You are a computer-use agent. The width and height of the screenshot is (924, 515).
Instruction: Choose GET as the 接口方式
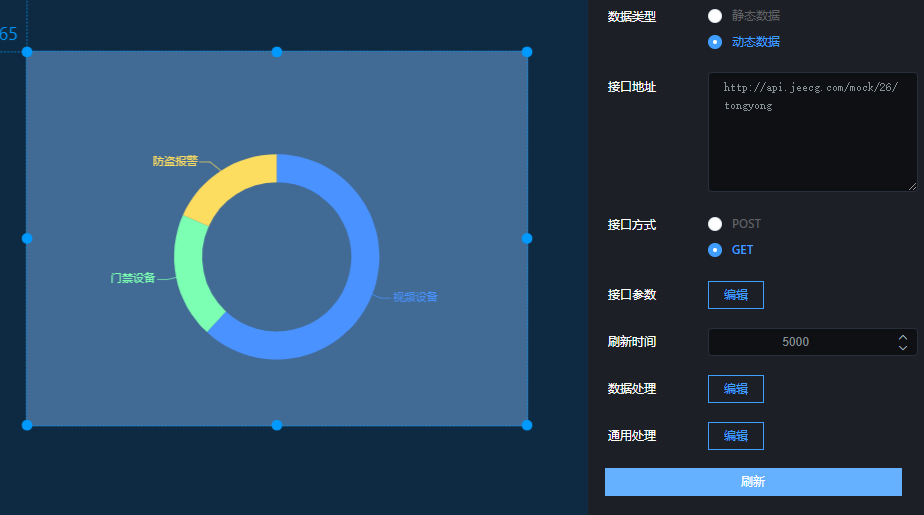click(715, 250)
